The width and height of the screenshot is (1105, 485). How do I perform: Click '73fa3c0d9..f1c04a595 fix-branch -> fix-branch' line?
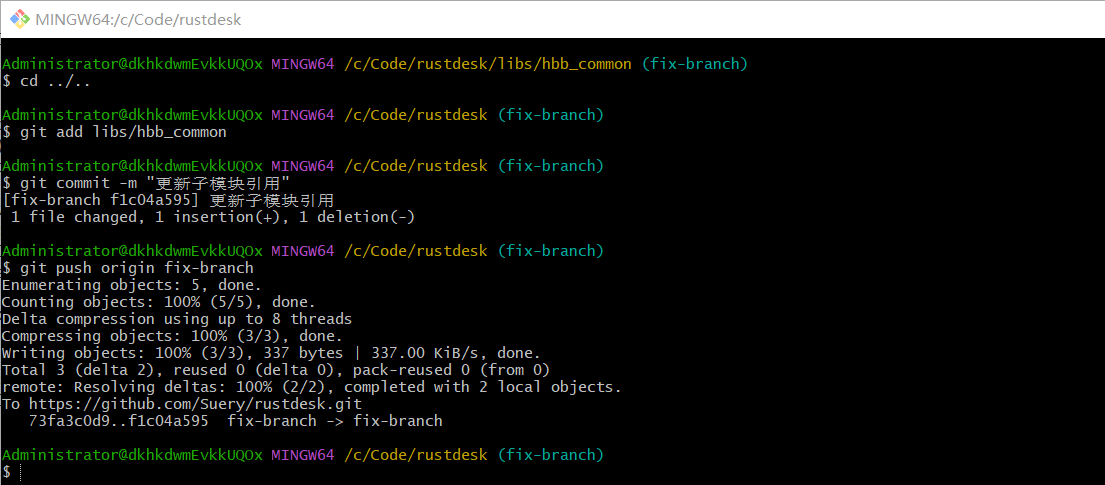coord(235,421)
